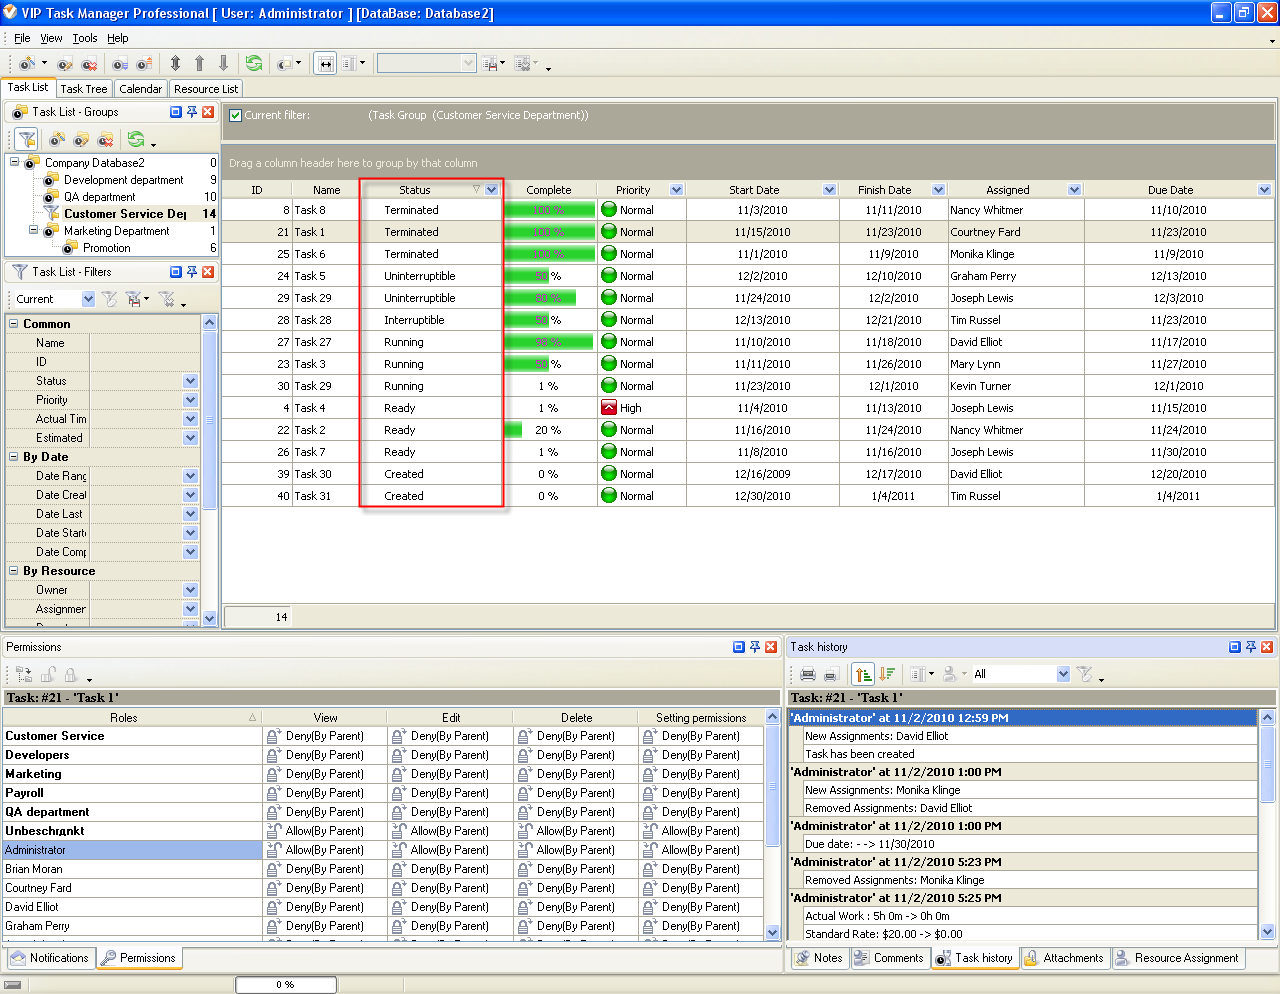1280x994 pixels.
Task: Select the Development department group
Action: click(x=123, y=180)
